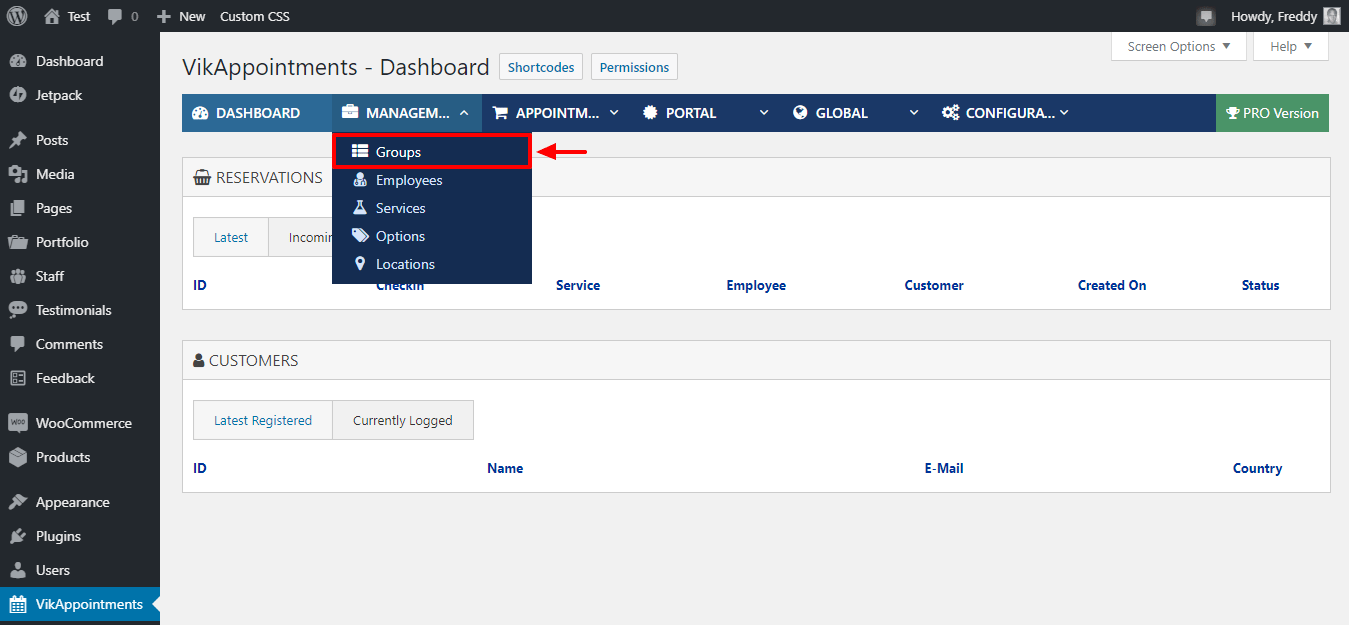Click the Service column header

578,285
